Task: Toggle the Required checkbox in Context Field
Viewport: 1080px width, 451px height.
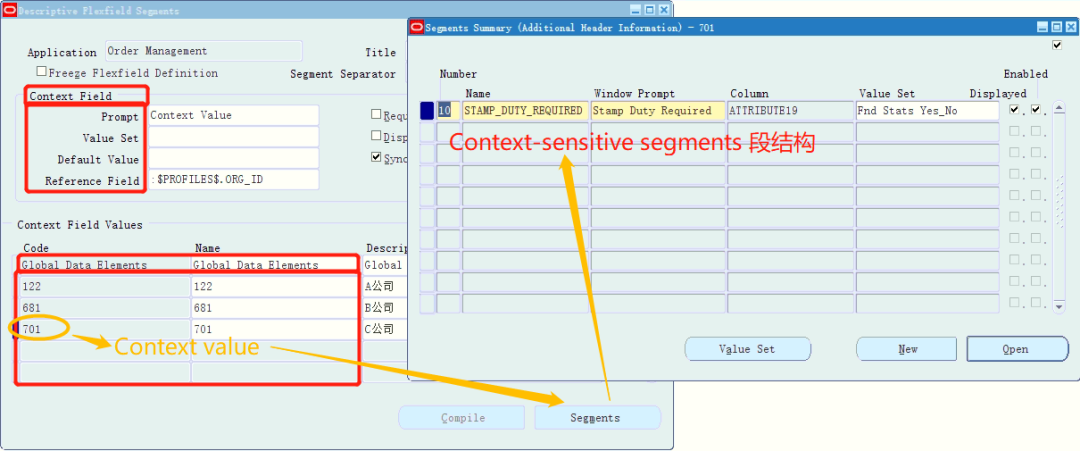Action: [376, 114]
